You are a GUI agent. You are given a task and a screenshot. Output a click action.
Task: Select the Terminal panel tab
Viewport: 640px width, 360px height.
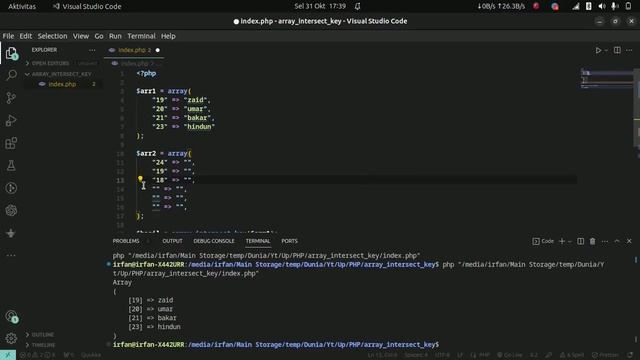point(258,241)
